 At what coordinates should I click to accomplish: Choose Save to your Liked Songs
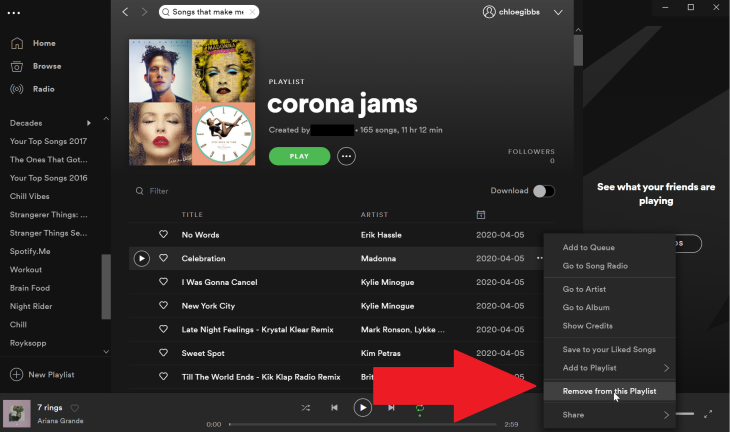coord(609,349)
